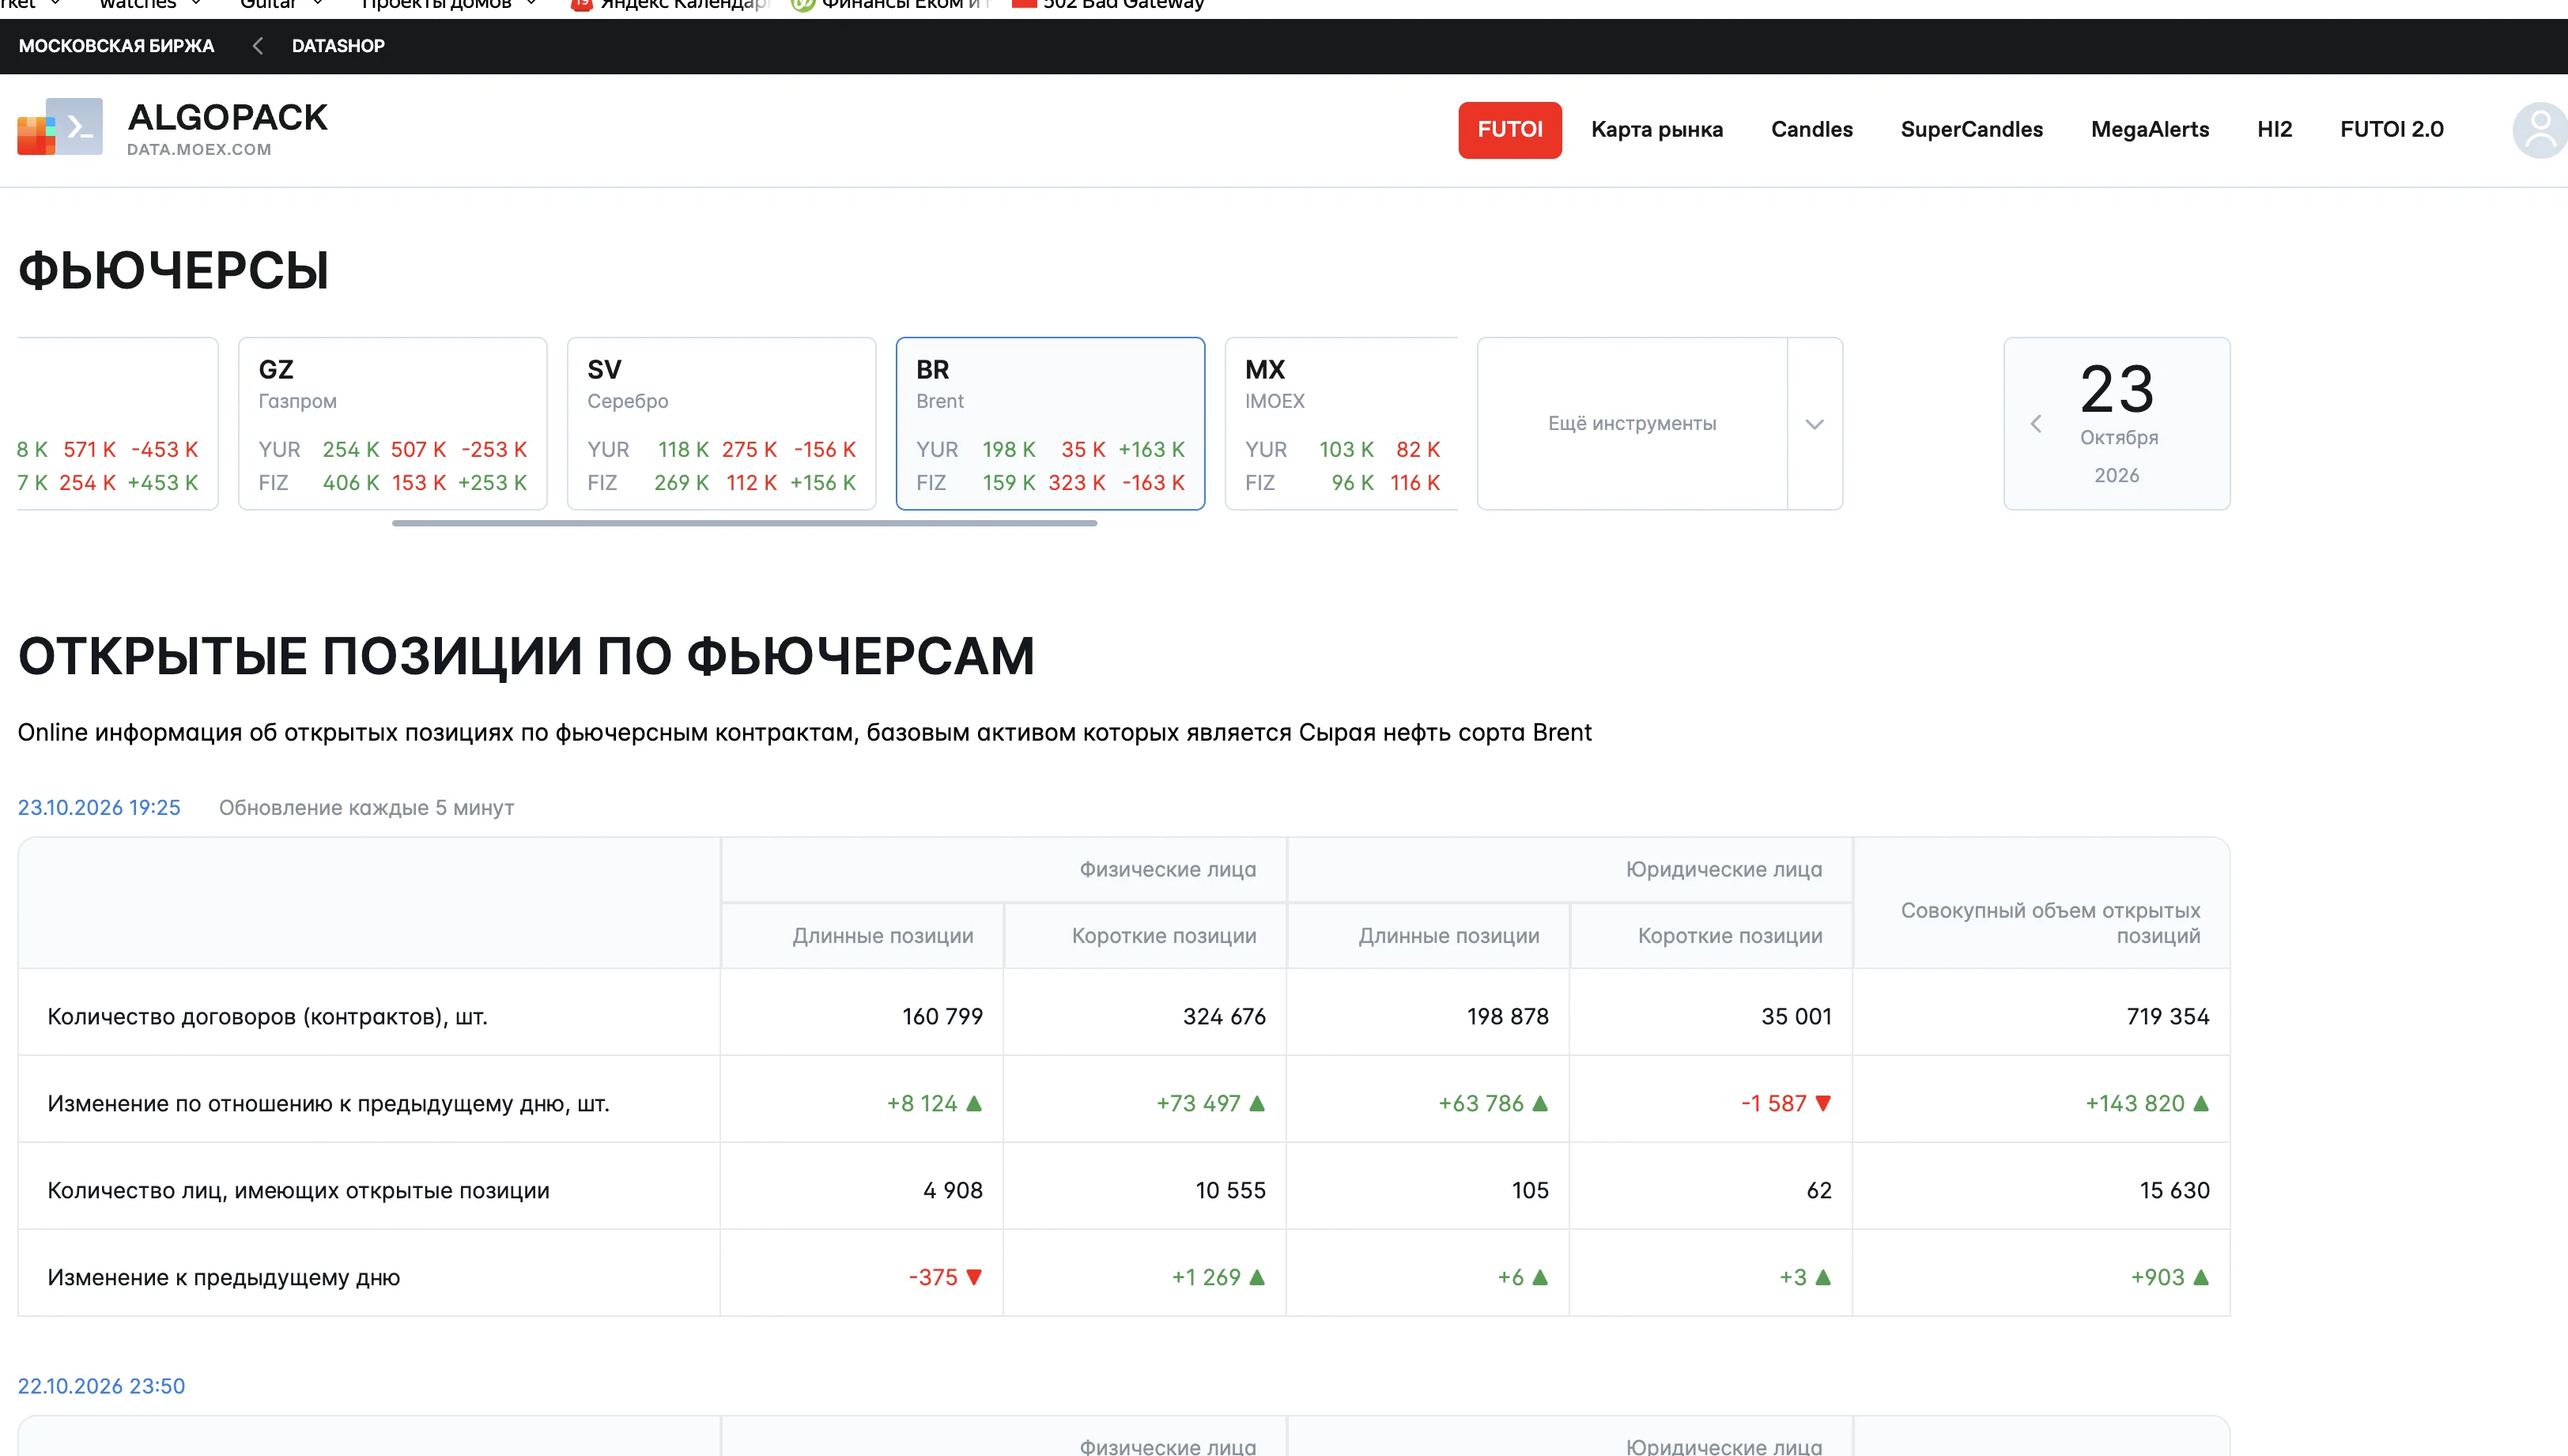Switch to FUTOI 2.0 tab

pyautogui.click(x=2391, y=129)
